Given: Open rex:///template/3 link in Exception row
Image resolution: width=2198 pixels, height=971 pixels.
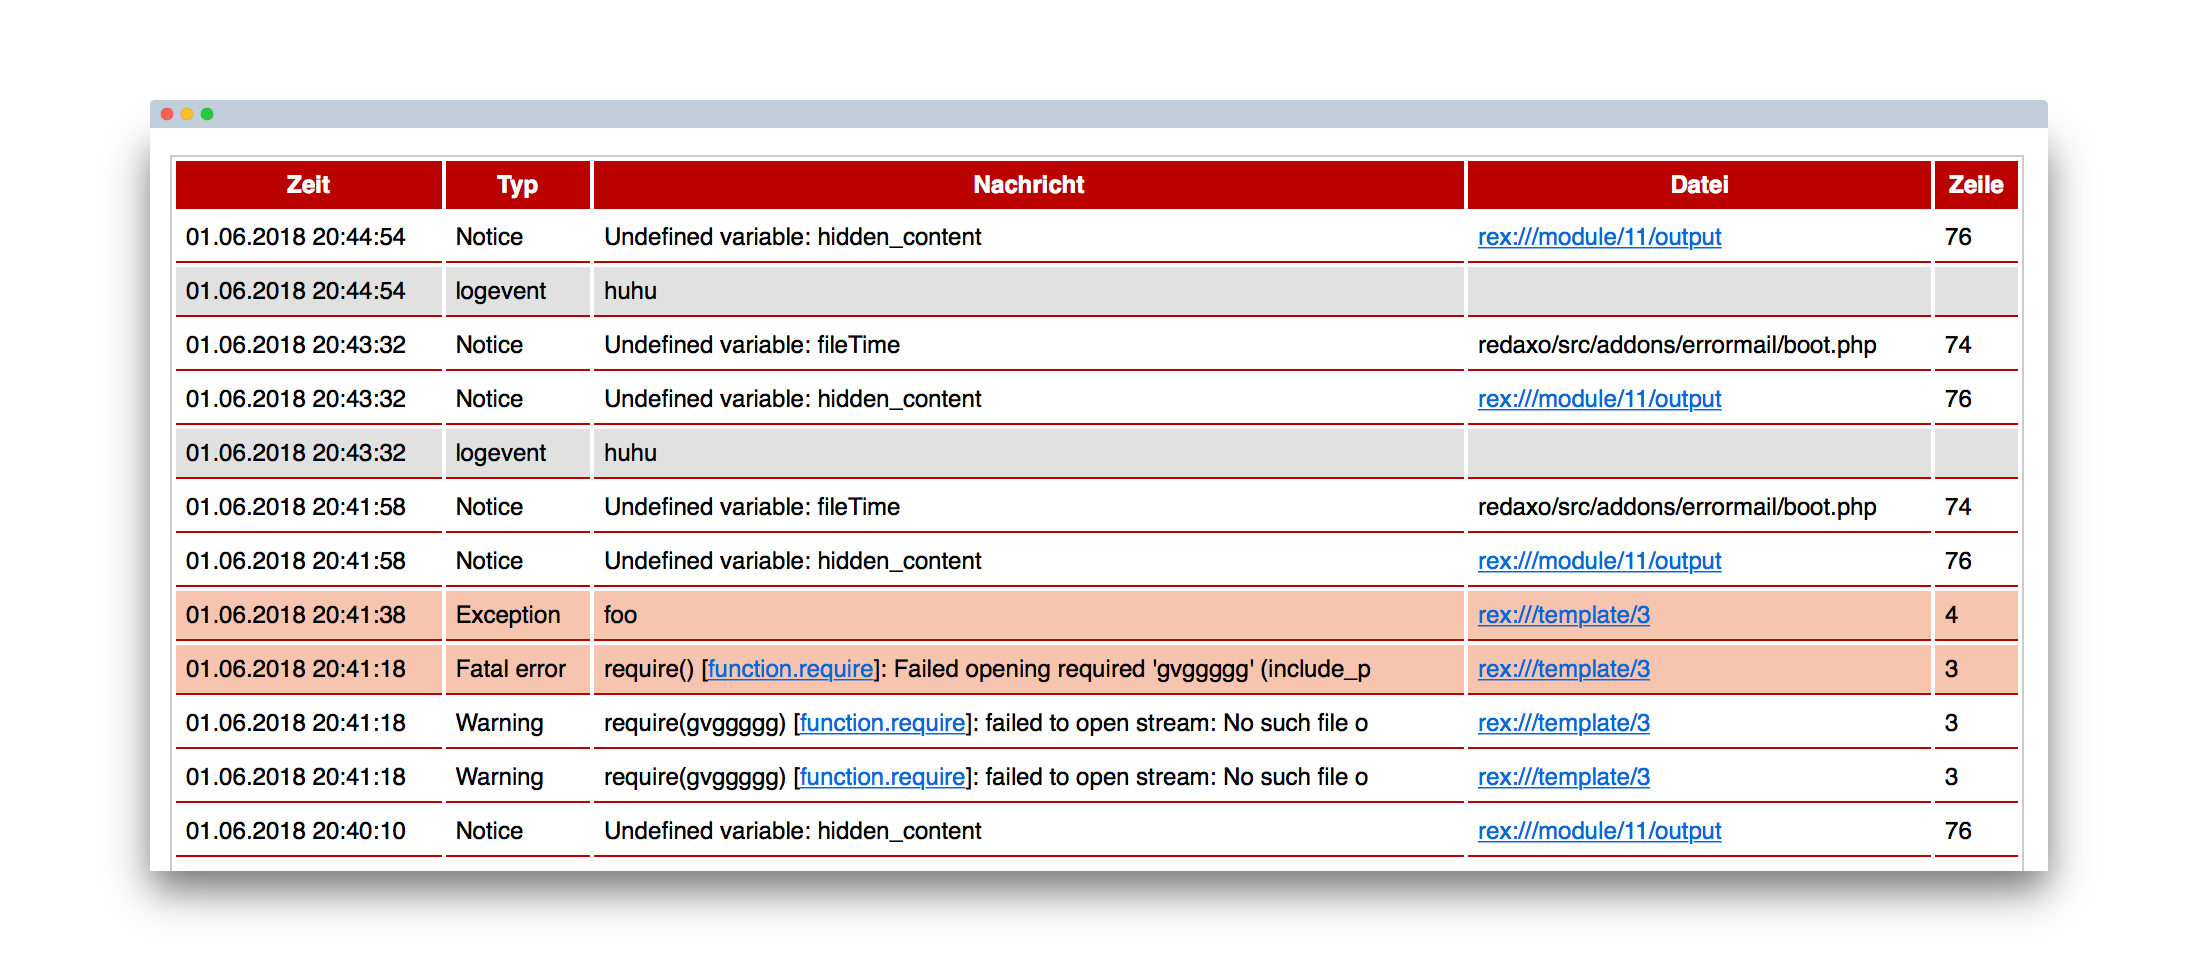Looking at the screenshot, I should pos(1564,615).
